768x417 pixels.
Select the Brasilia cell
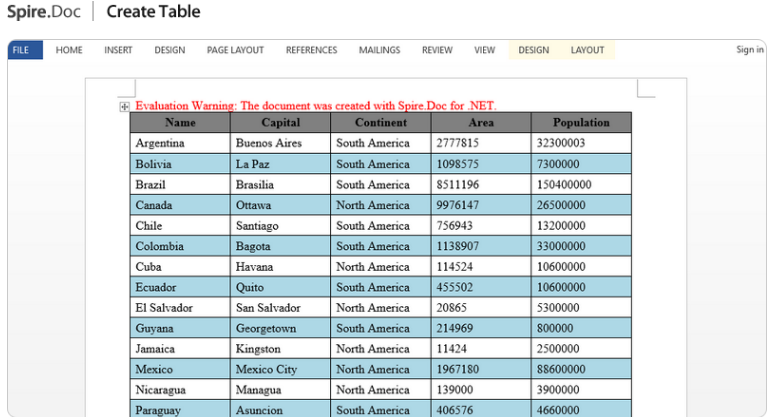click(281, 184)
